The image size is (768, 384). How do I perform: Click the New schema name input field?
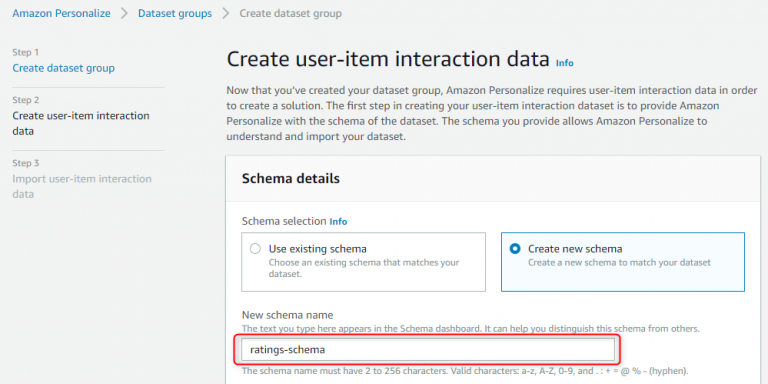tap(428, 350)
